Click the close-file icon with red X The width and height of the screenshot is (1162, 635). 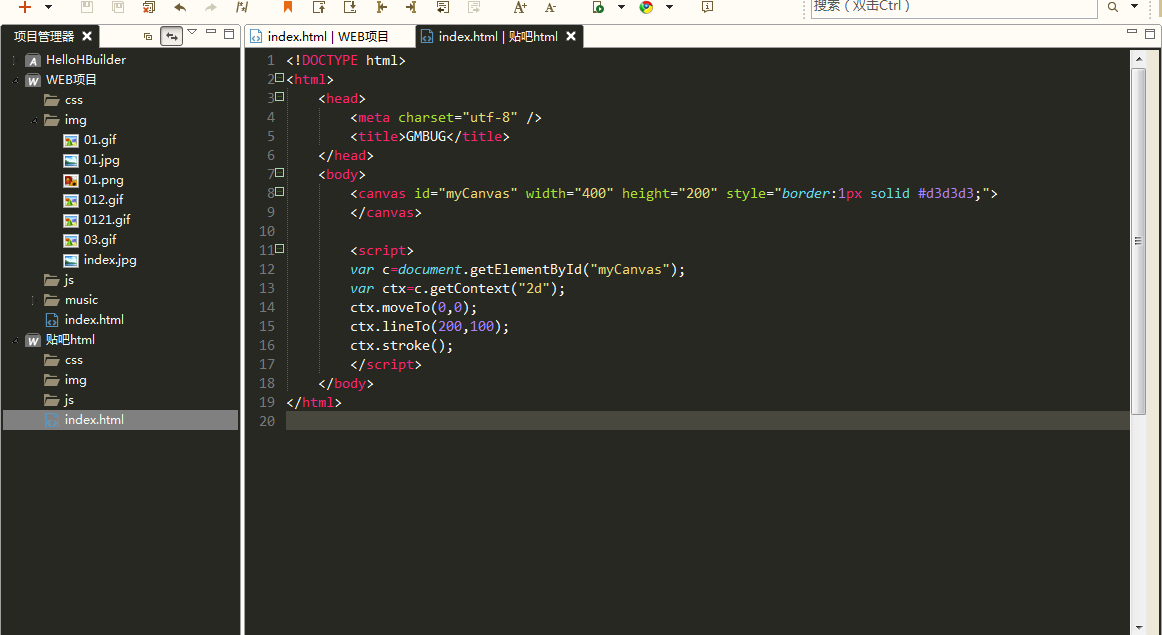coord(149,7)
